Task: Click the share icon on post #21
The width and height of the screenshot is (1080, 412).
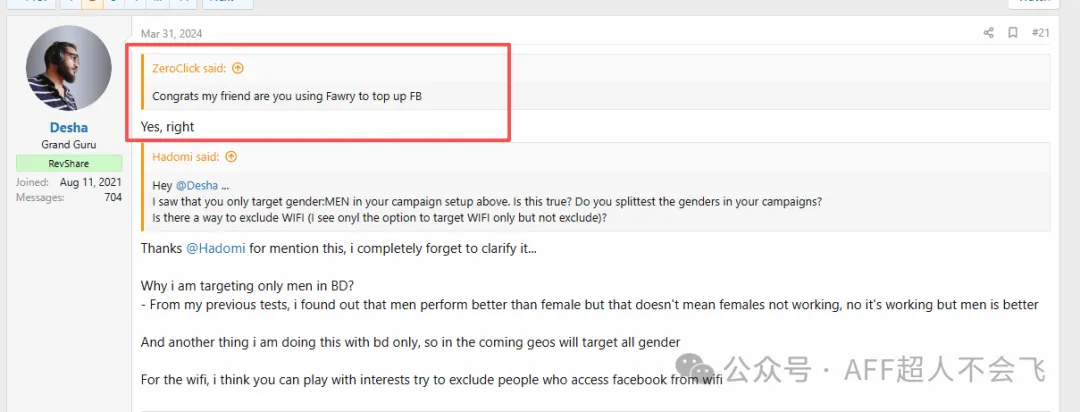Action: click(988, 33)
